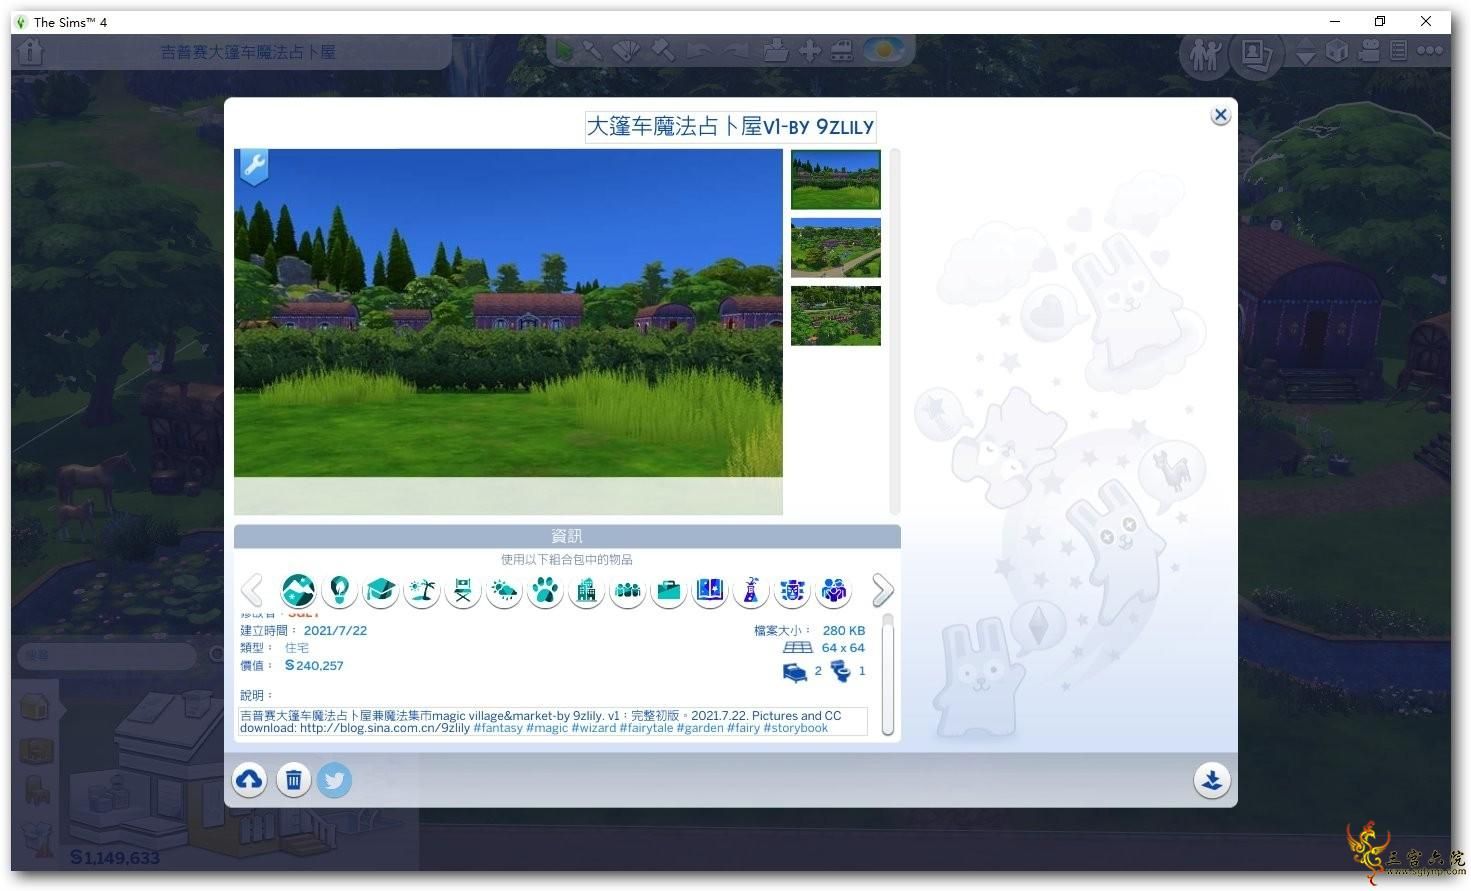Click the build mode search field
Viewport: 1471px width, 891px height.
click(105, 656)
